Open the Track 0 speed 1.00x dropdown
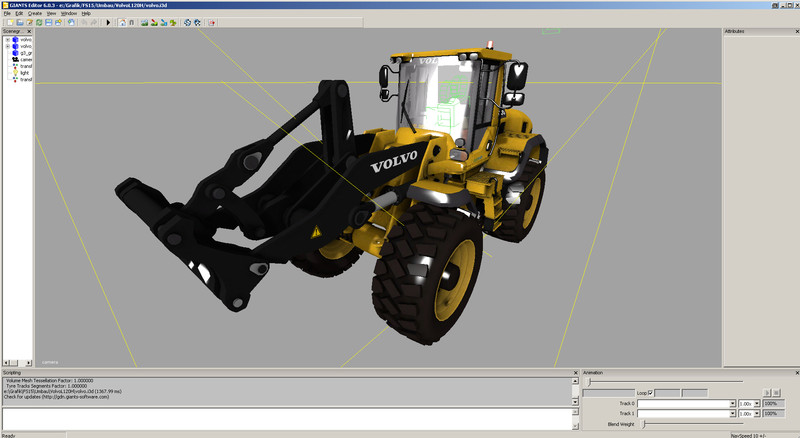Image resolution: width=800 pixels, height=438 pixels. 757,403
